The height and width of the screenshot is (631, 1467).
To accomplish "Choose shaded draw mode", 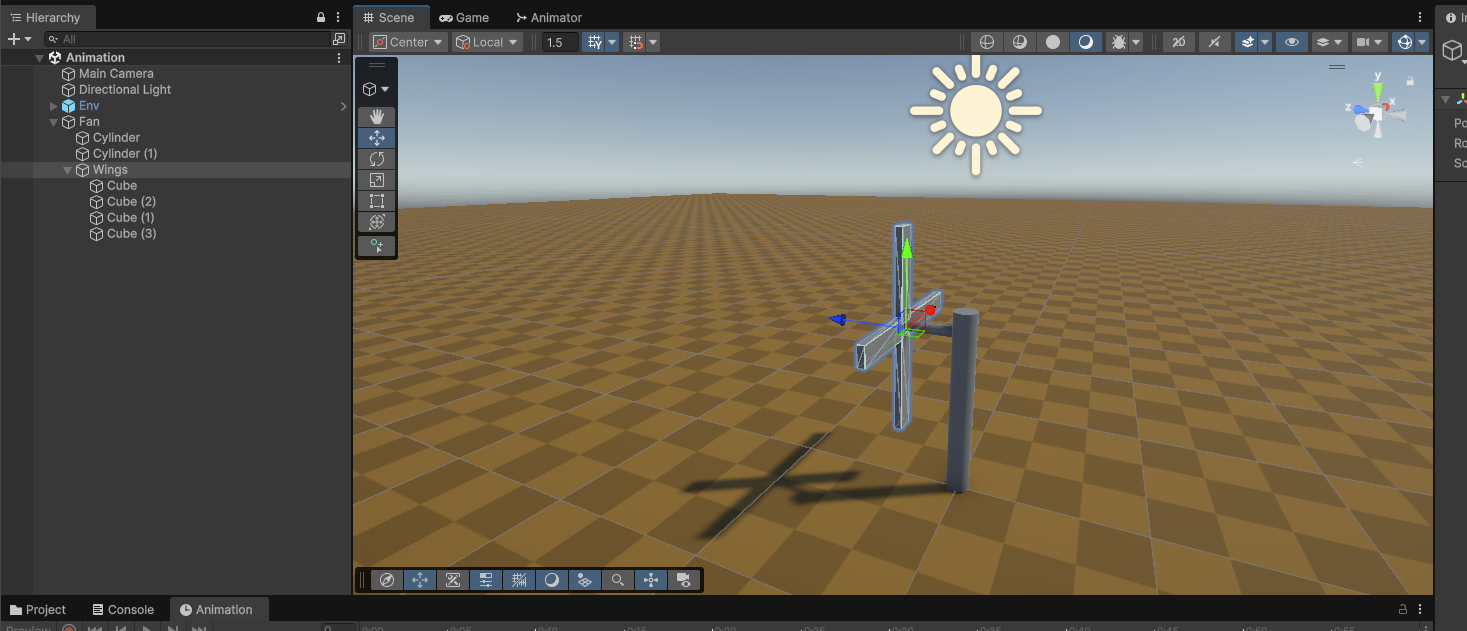I will [1086, 42].
